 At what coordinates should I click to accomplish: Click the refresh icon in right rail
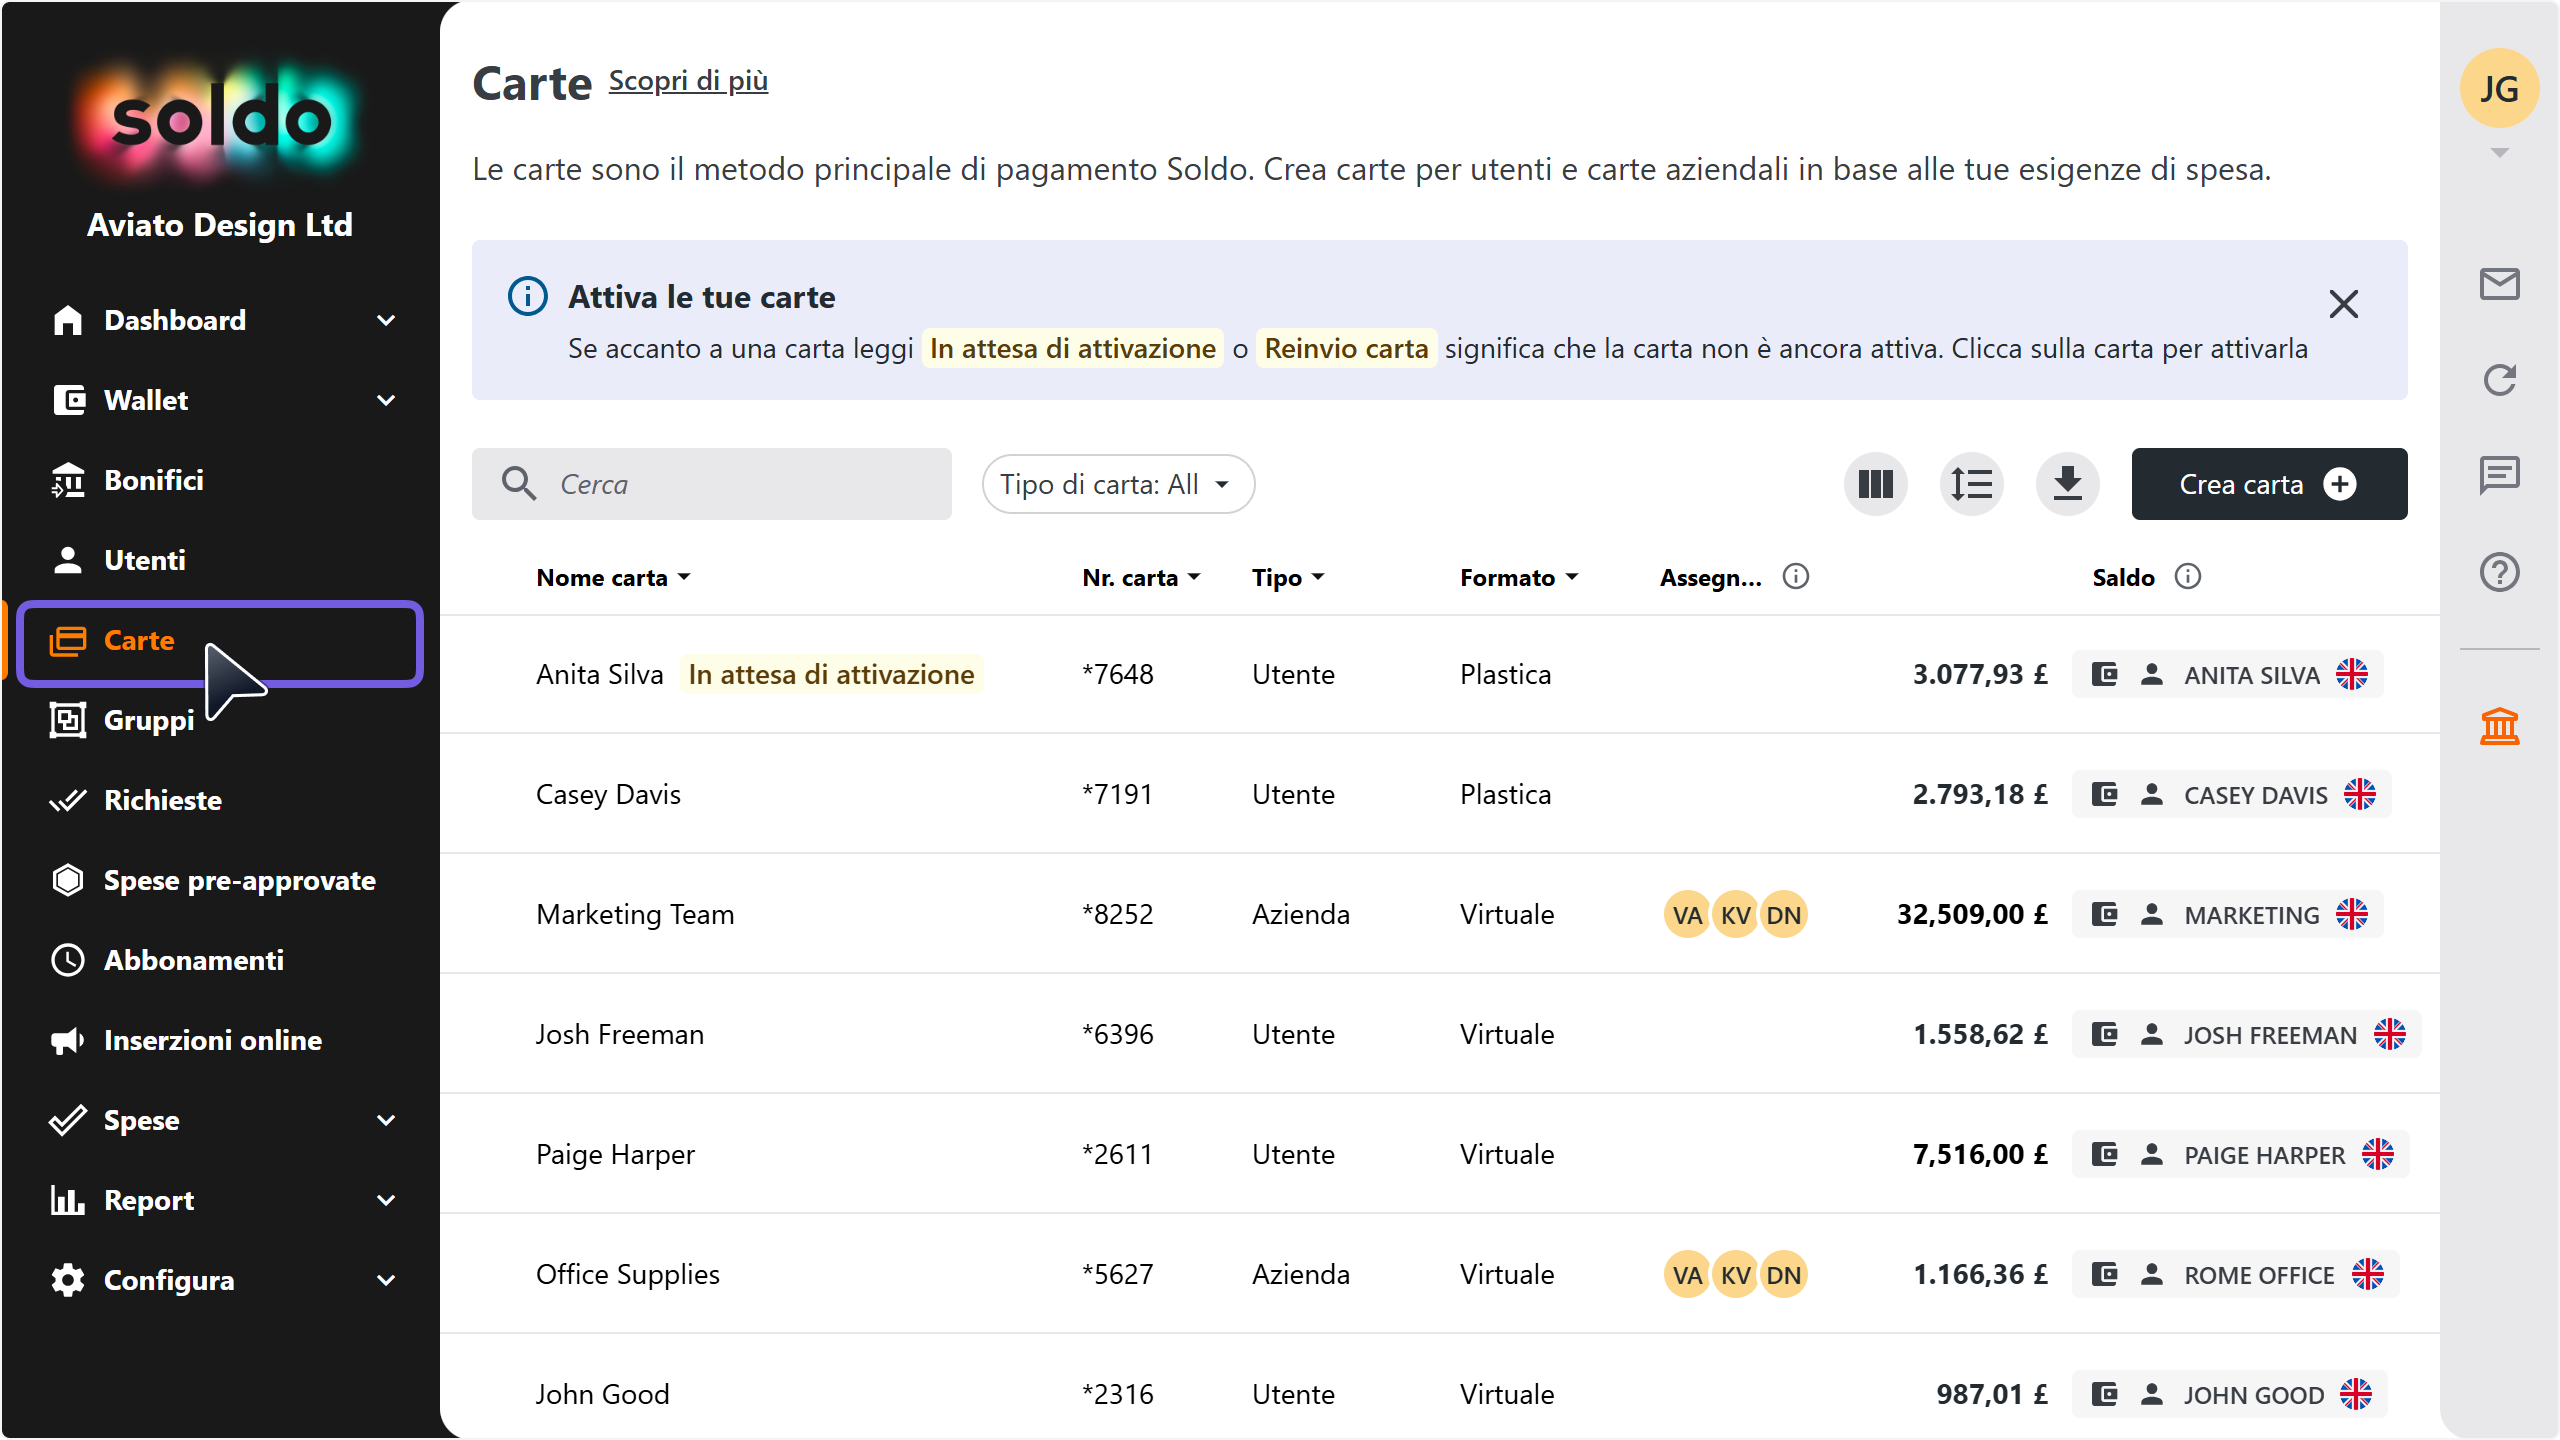point(2499,380)
